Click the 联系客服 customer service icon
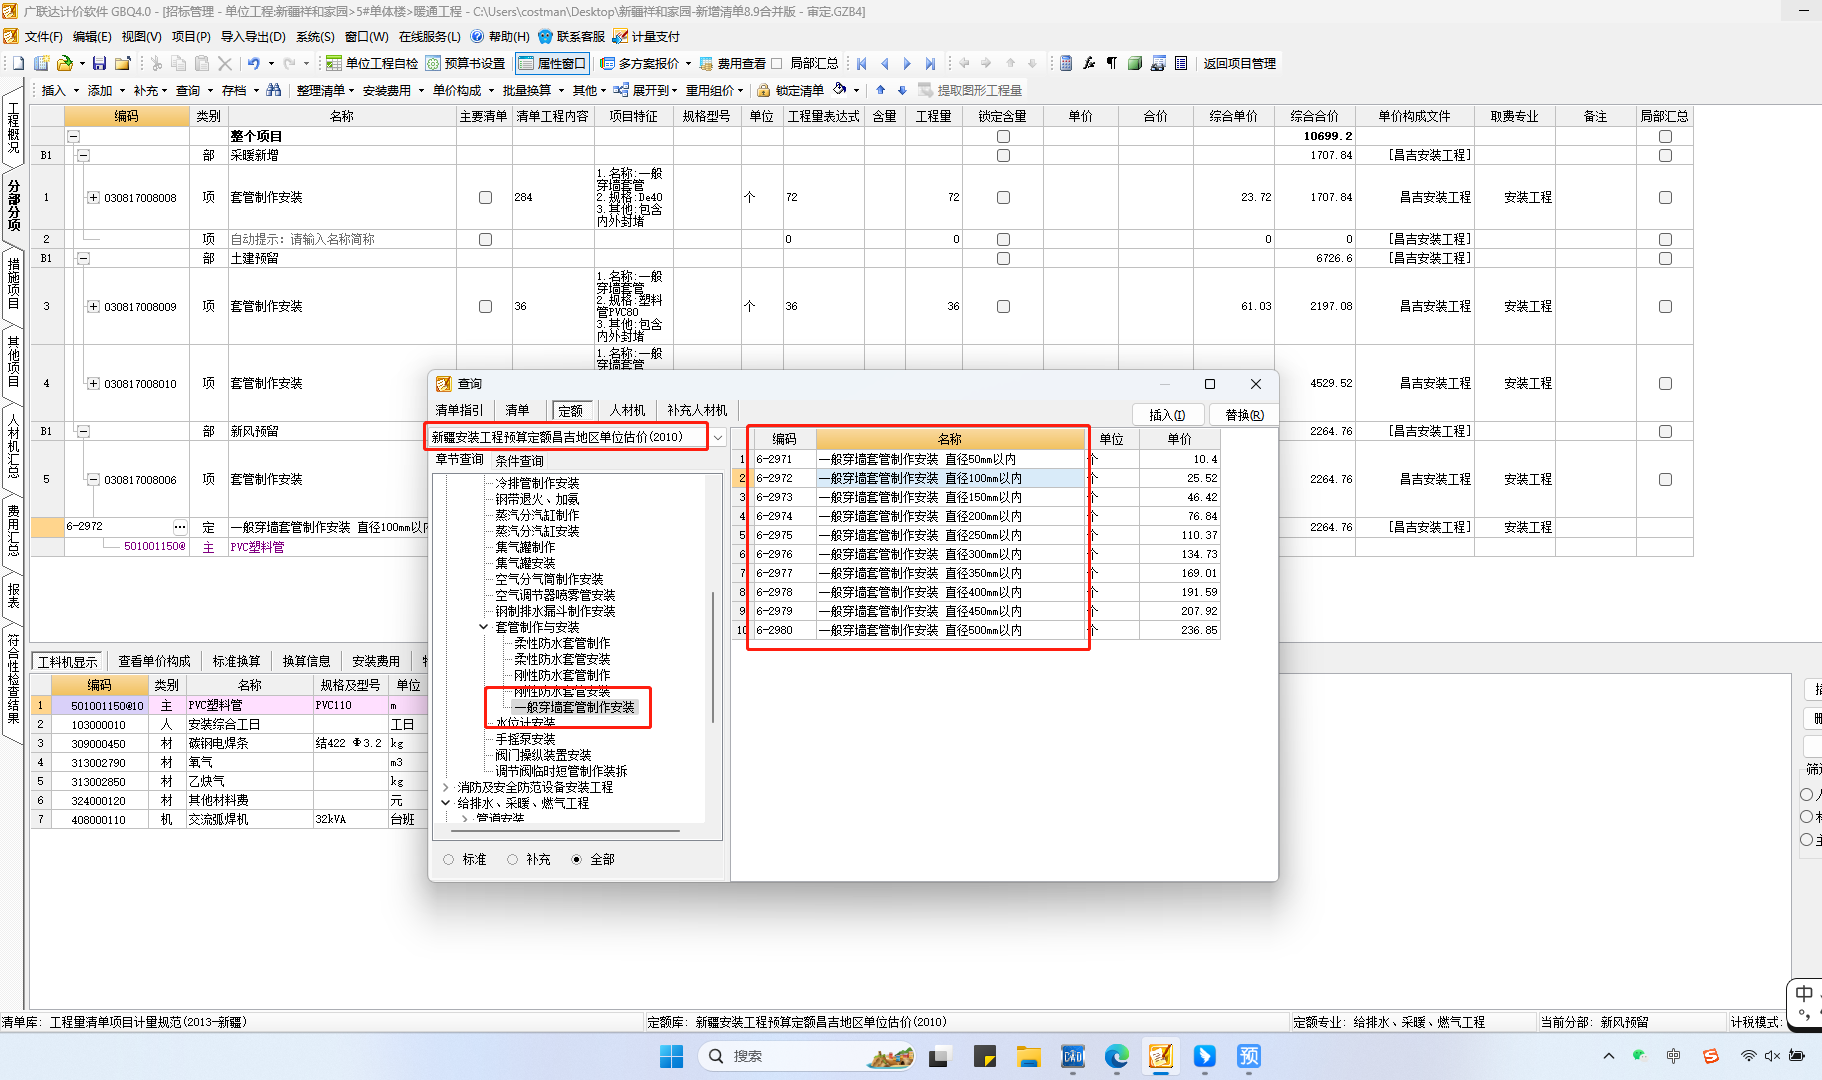 545,36
